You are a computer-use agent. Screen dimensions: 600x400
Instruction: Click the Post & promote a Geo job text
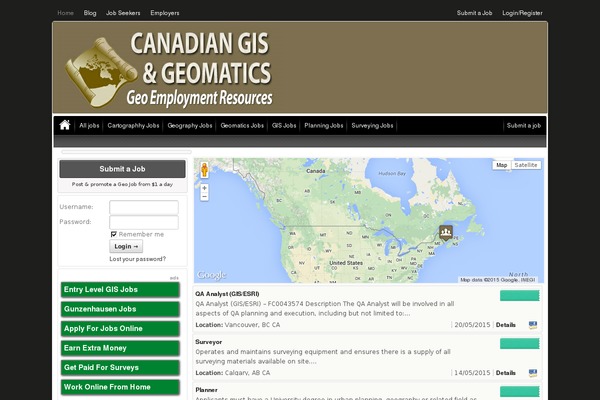[122, 184]
